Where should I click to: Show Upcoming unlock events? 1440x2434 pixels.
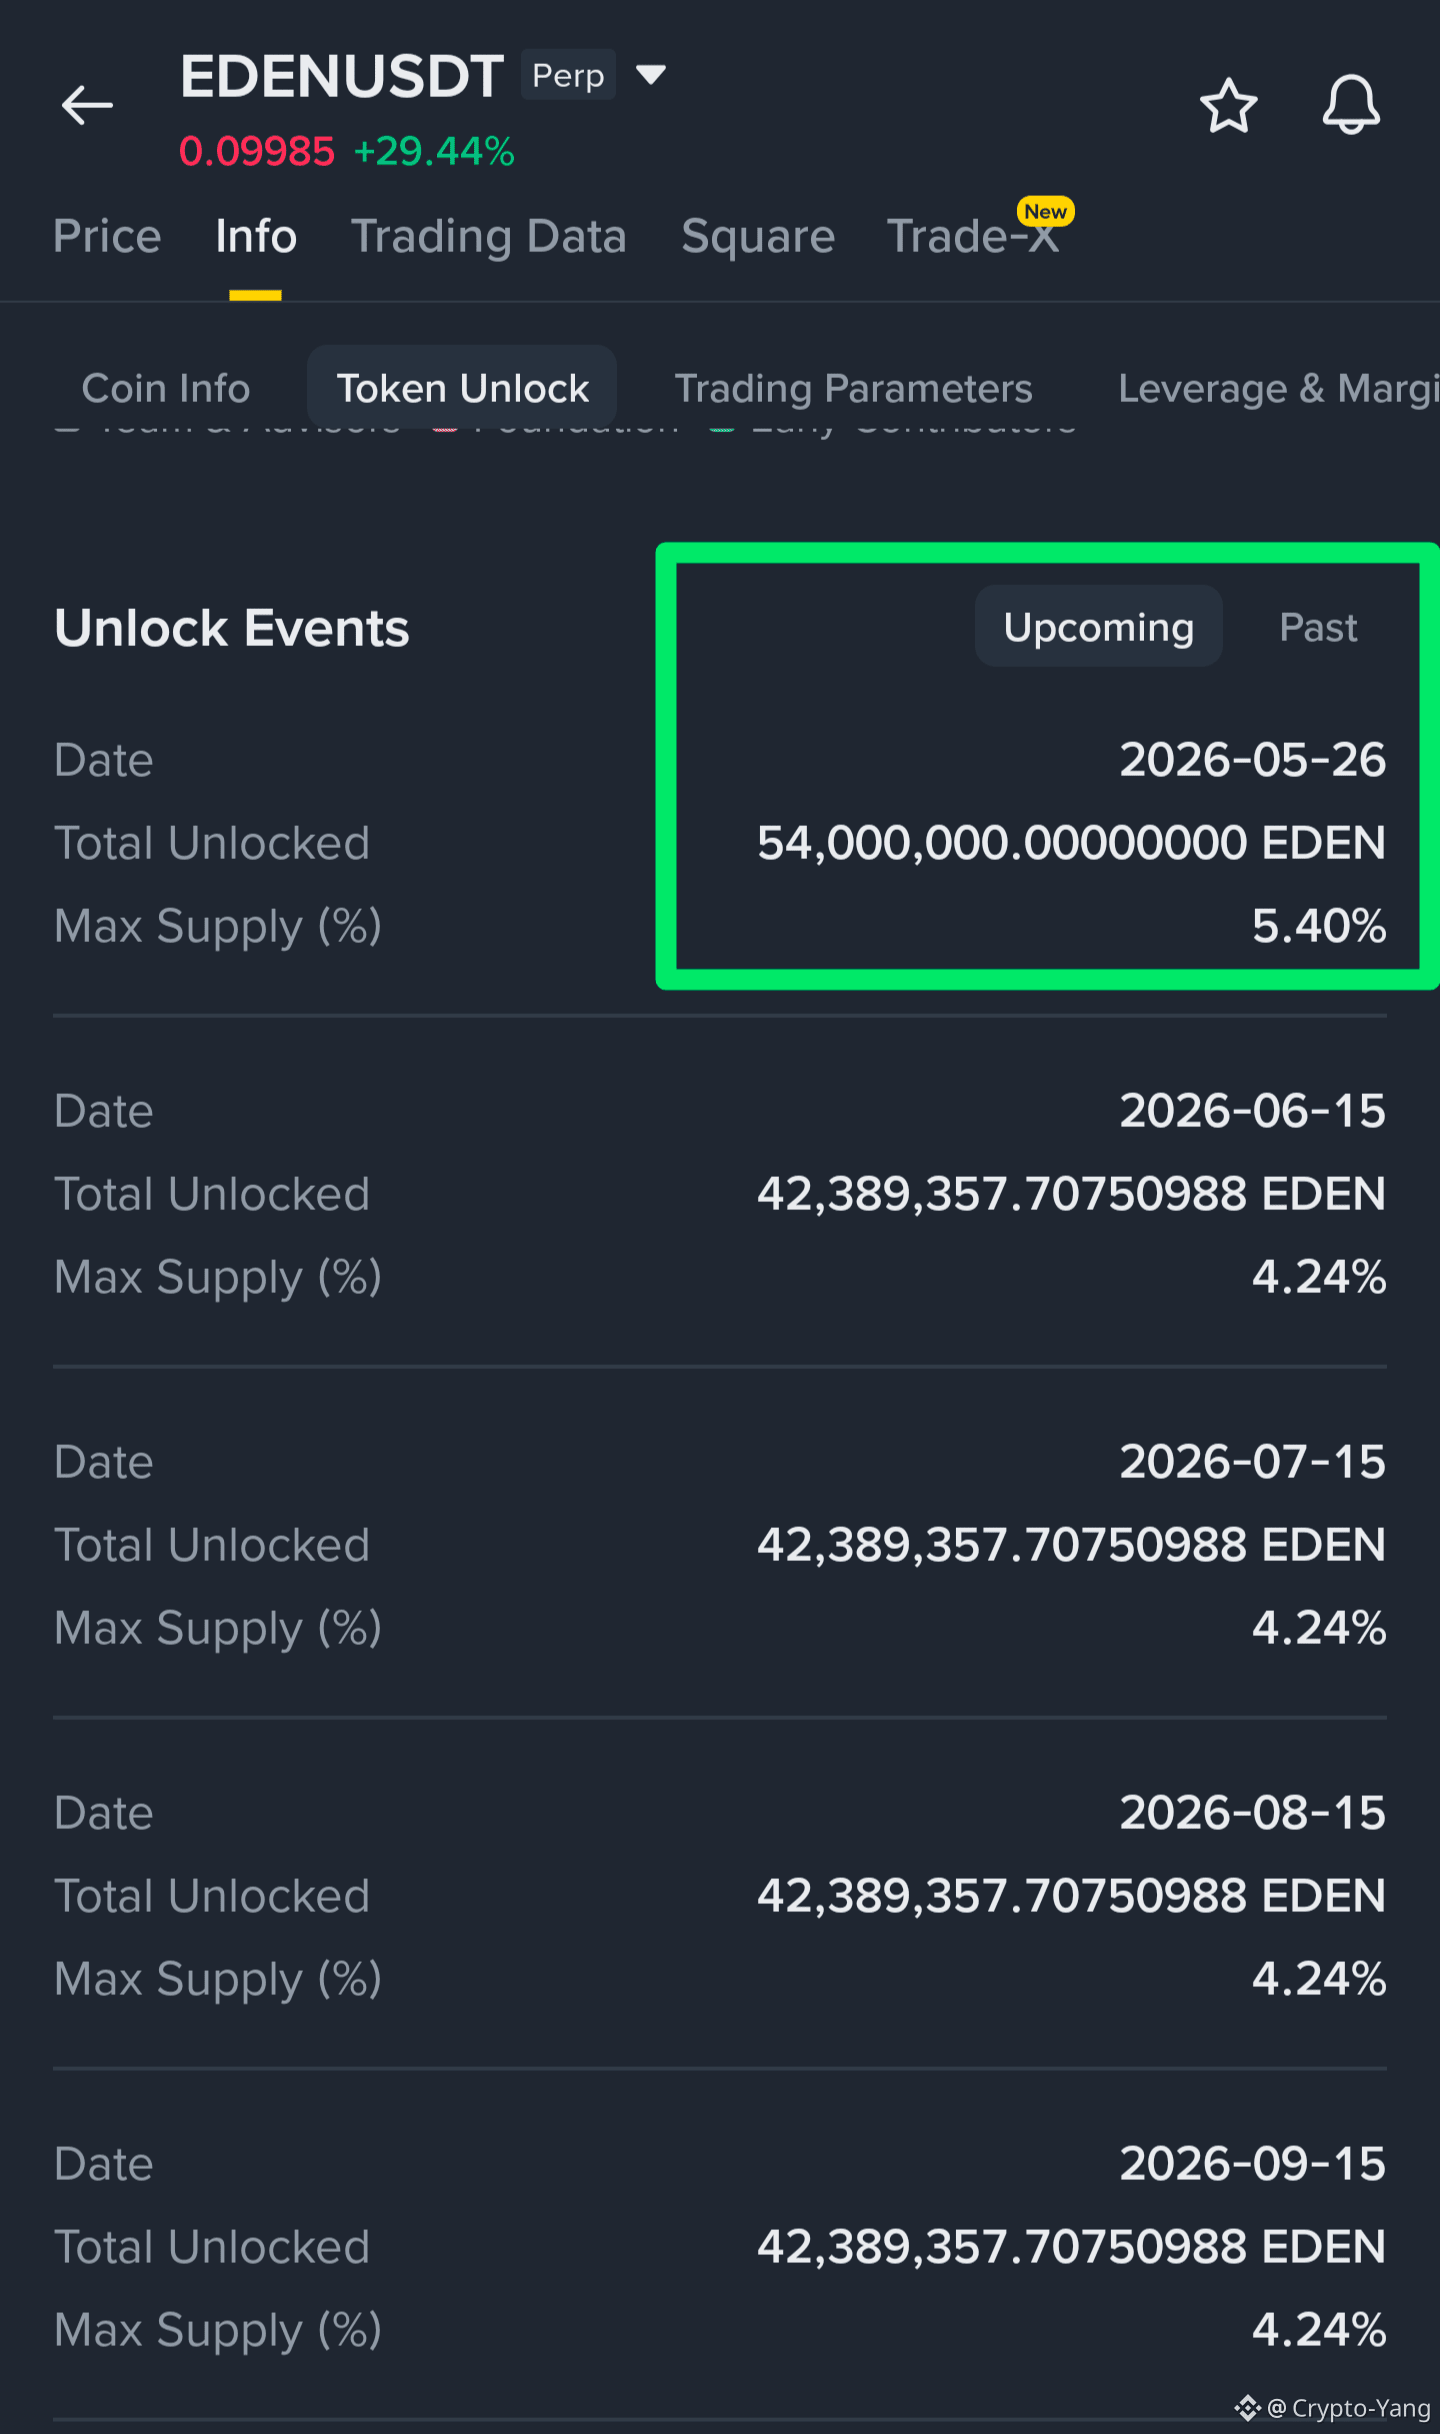tap(1098, 627)
